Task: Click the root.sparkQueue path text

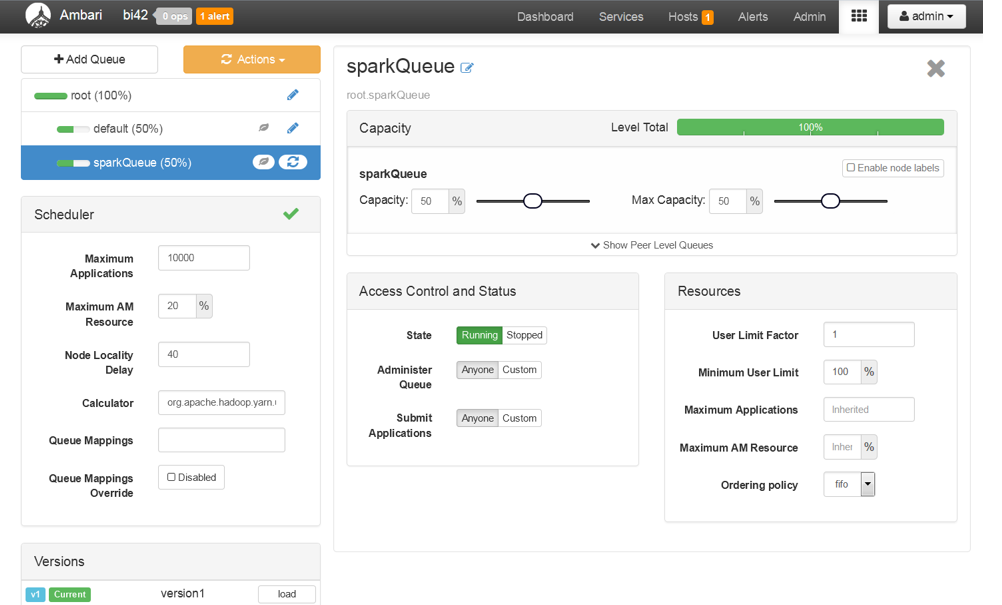Action: tap(388, 95)
